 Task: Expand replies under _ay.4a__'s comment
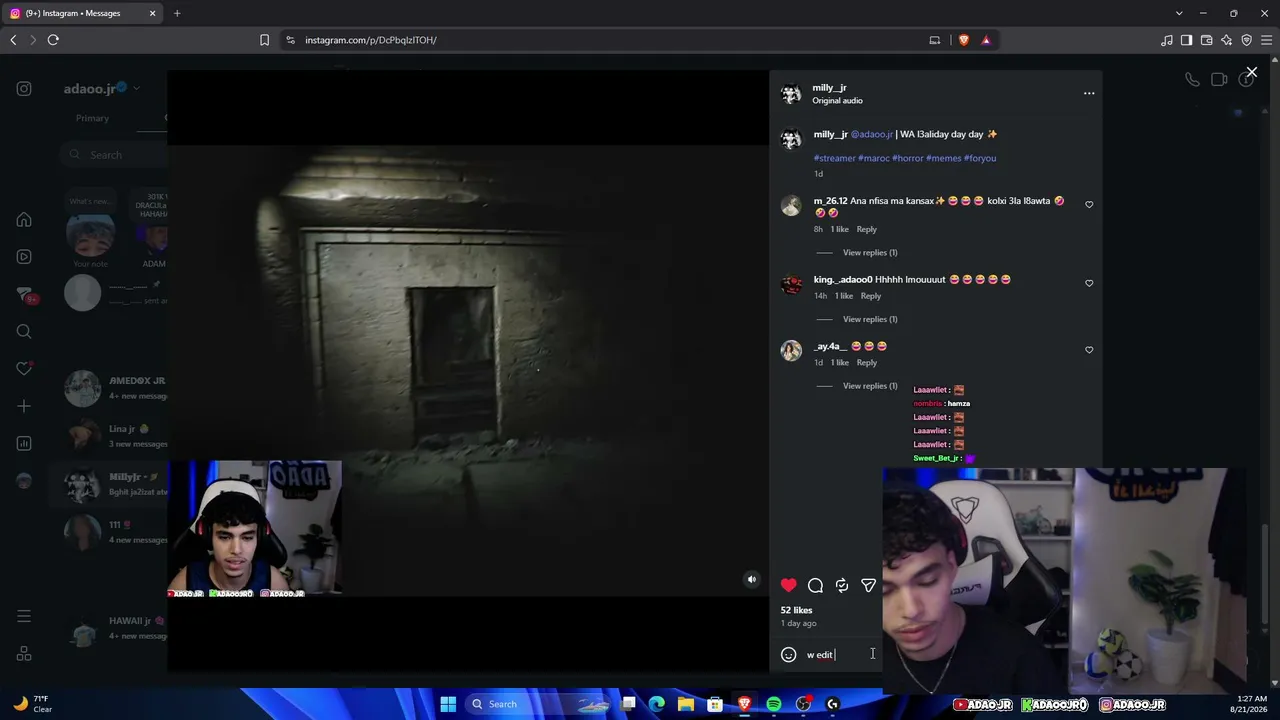[870, 386]
